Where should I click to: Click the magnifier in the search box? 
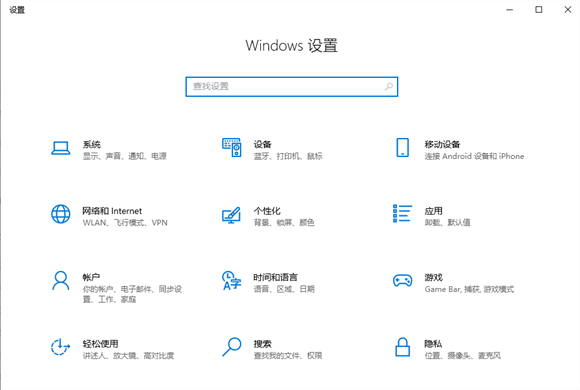coord(388,87)
